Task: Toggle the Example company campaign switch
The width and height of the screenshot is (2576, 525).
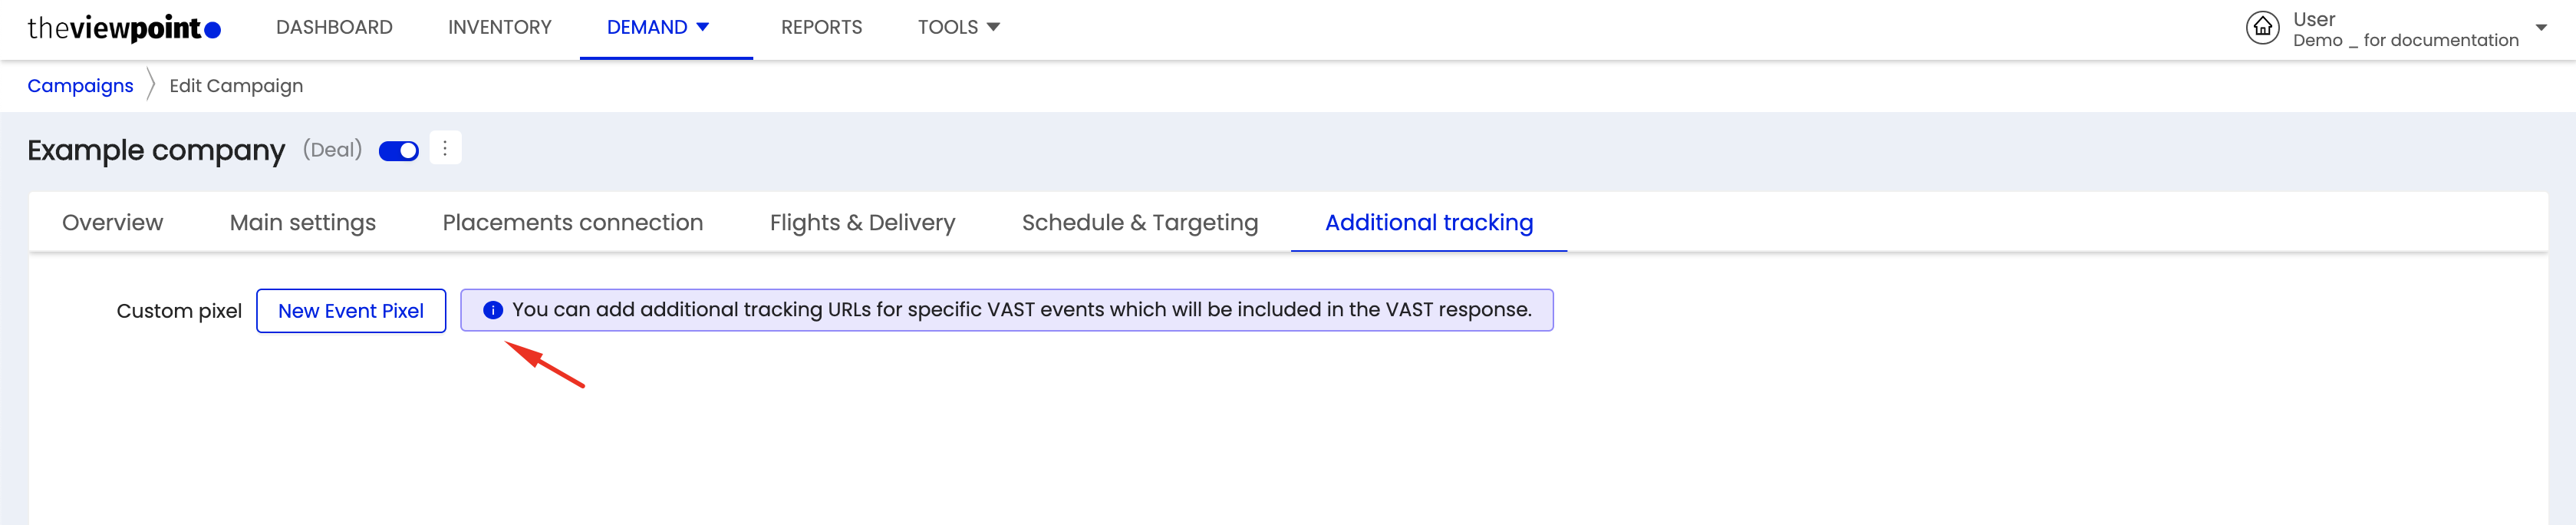Action: pyautogui.click(x=398, y=151)
